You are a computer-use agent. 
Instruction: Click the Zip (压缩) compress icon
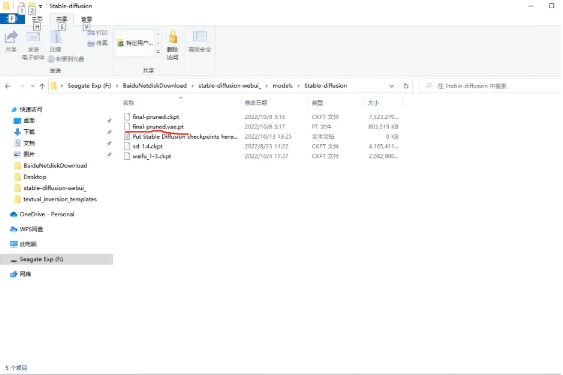tap(55, 37)
